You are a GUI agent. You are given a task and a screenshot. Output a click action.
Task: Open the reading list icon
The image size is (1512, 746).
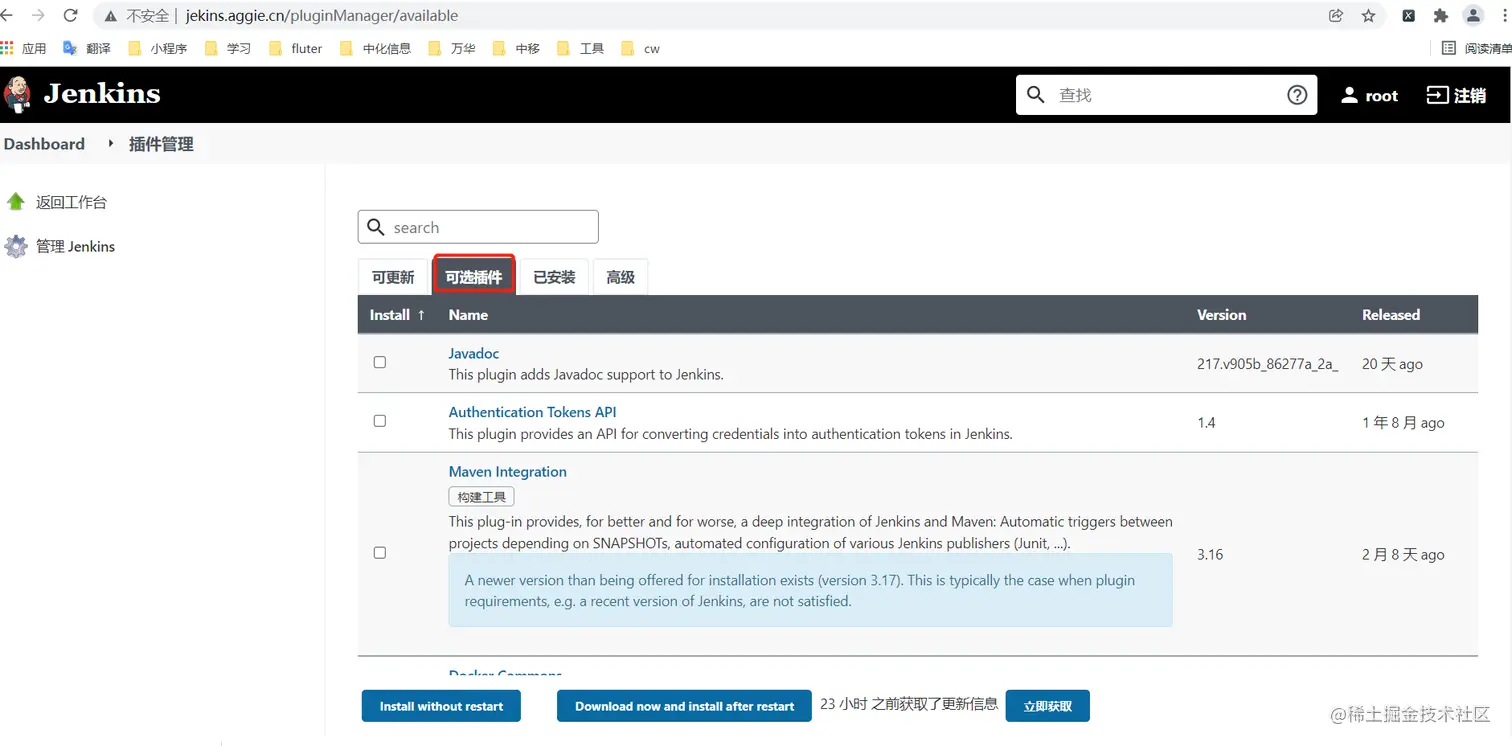pos(1449,48)
